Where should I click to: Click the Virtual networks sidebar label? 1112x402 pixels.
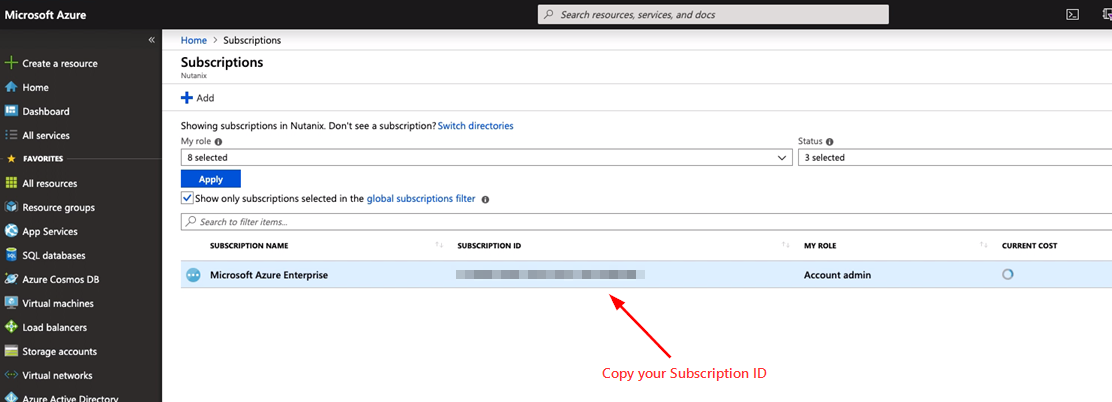(x=57, y=375)
